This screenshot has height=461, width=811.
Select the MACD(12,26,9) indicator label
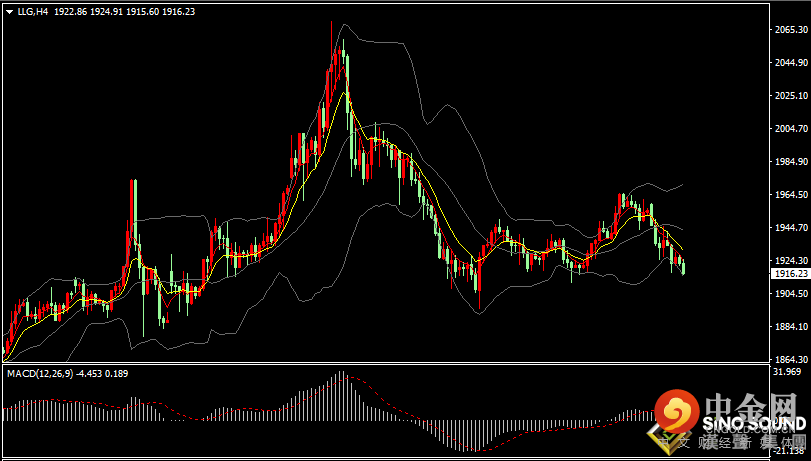(x=40, y=374)
